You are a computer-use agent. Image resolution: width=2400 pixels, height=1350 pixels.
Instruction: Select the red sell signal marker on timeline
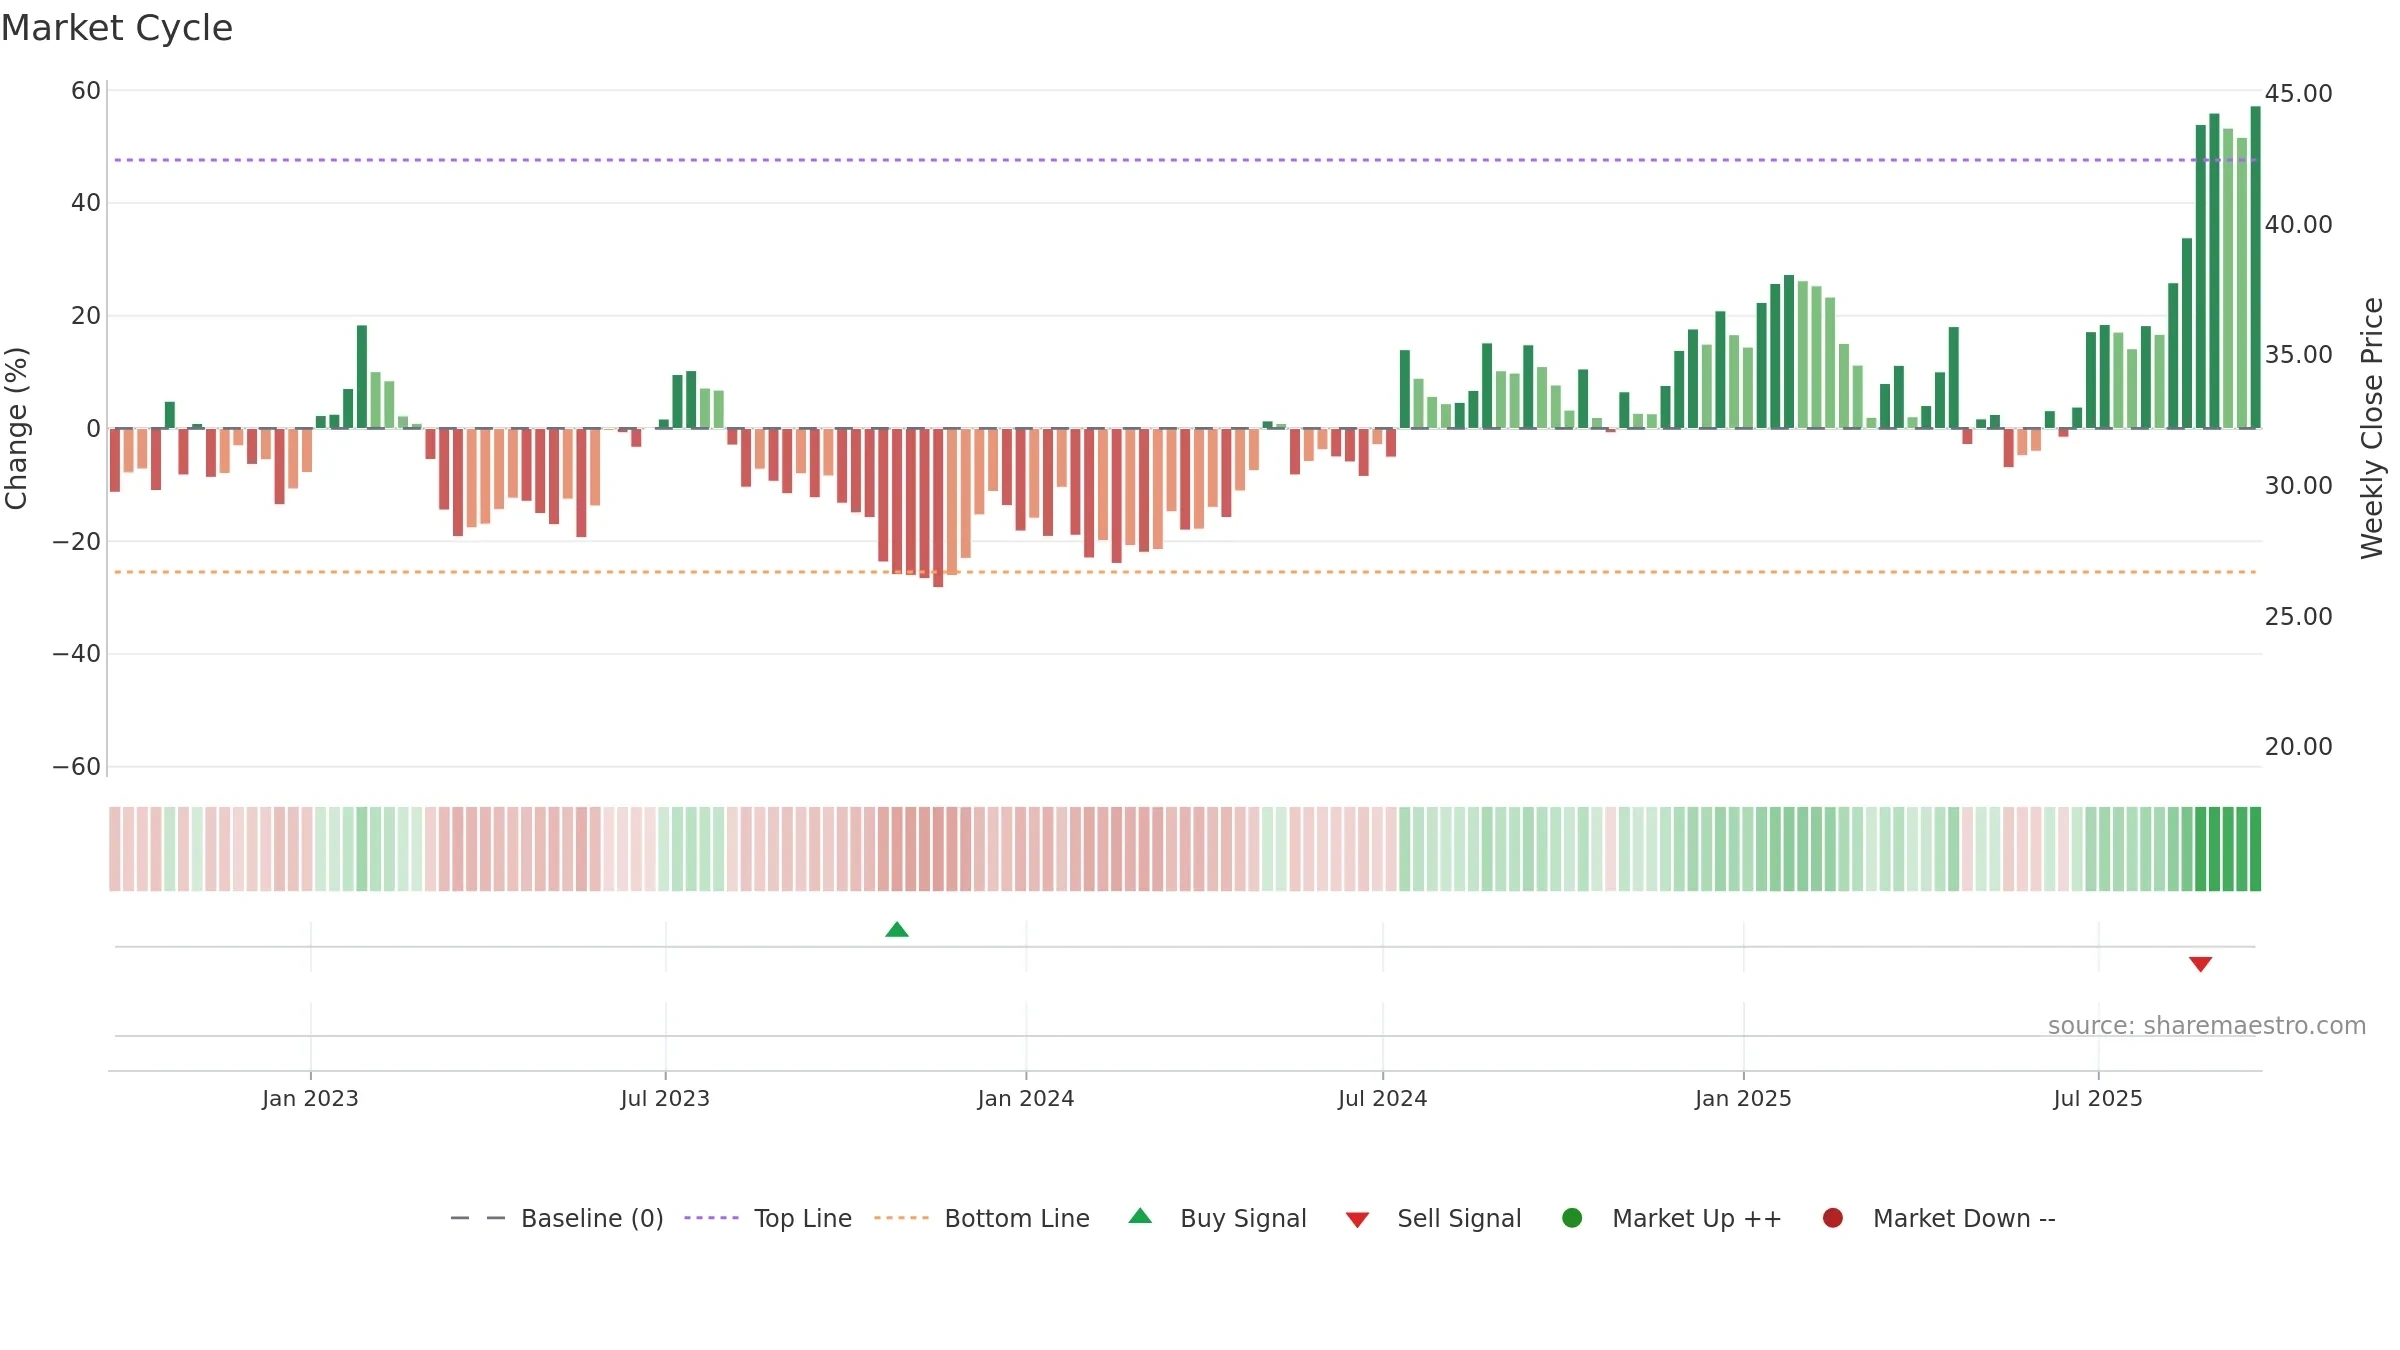(x=2200, y=964)
